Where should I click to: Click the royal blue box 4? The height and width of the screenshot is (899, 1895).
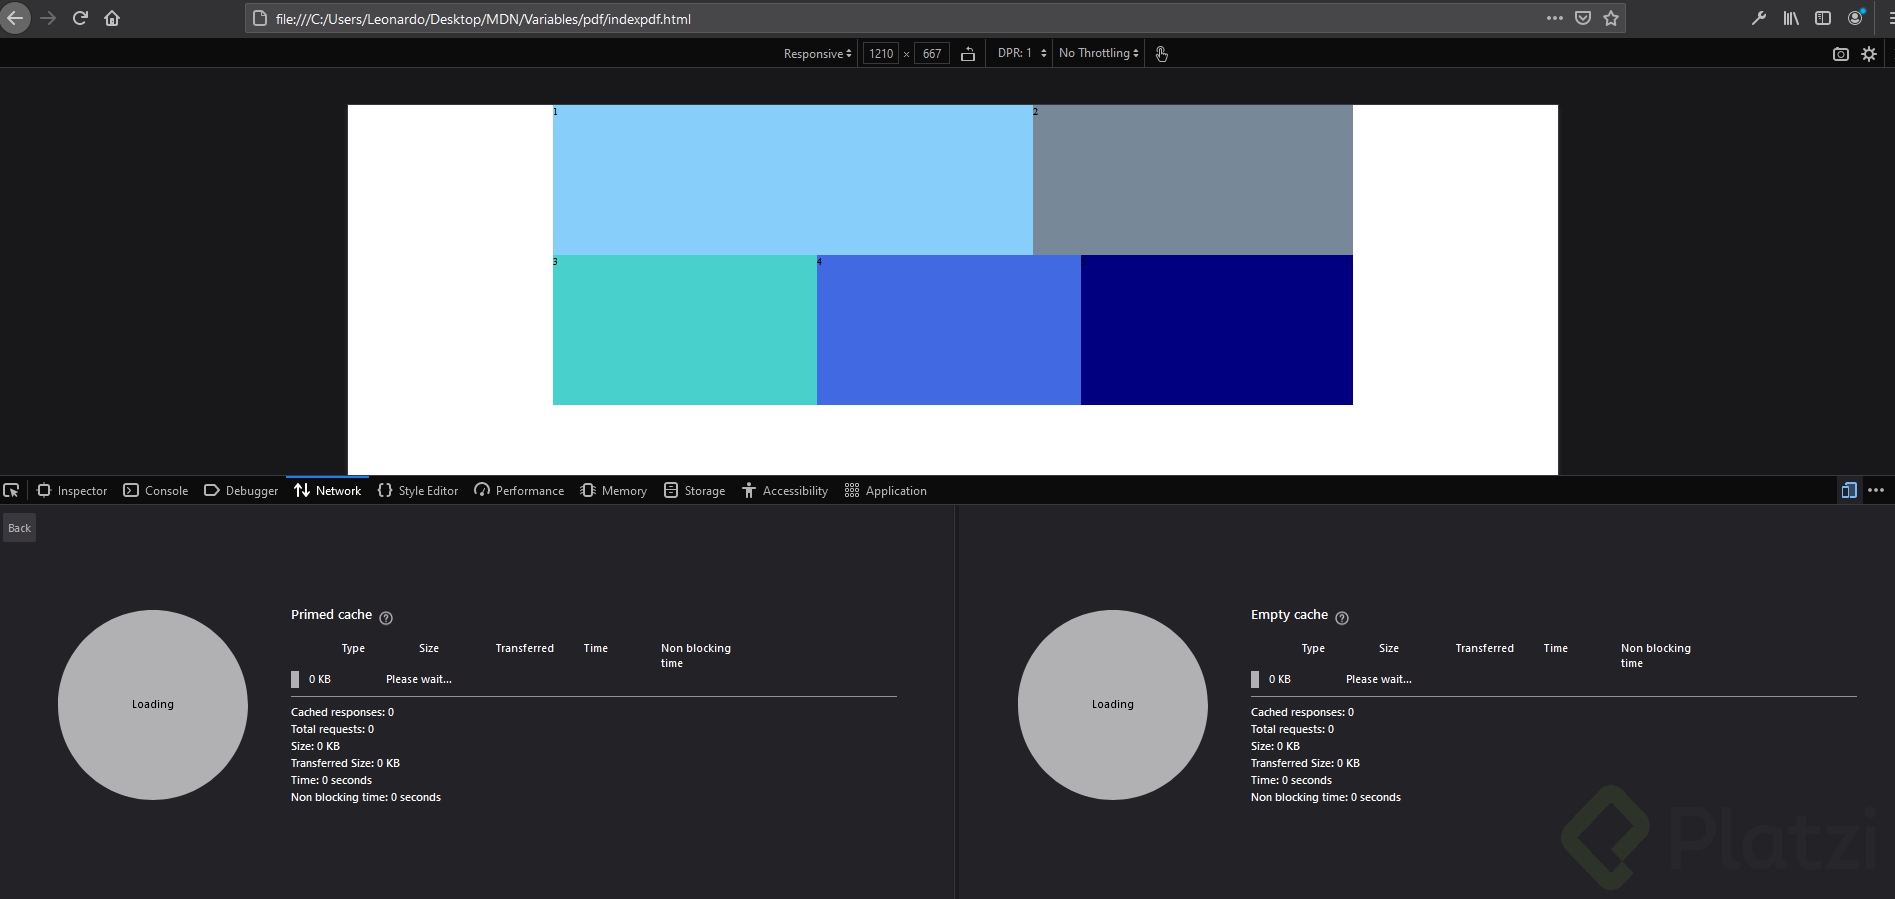pos(949,330)
